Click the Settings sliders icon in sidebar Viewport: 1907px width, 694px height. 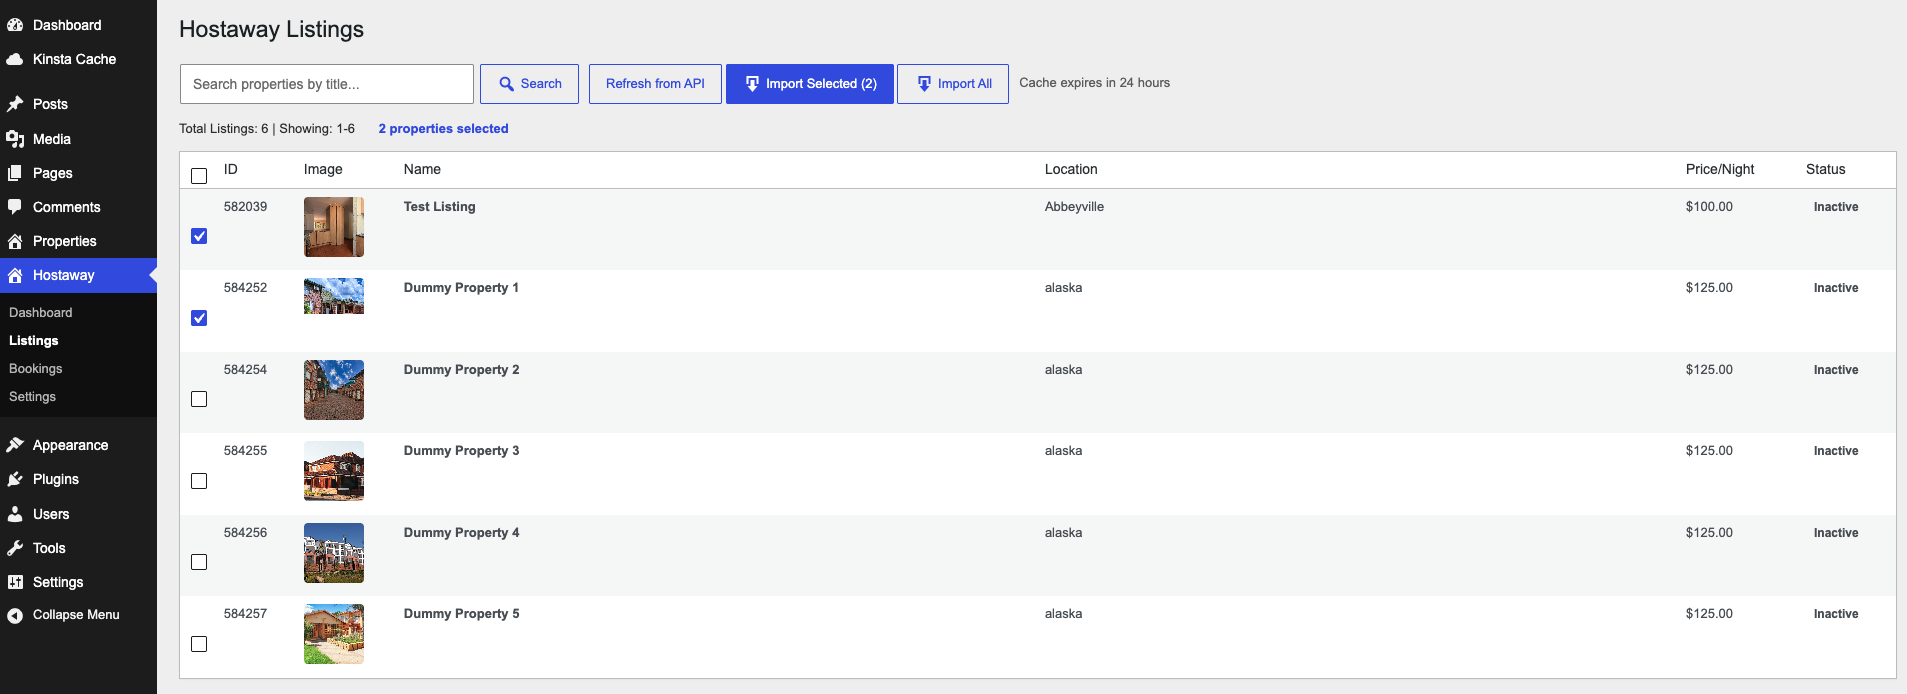tap(15, 582)
